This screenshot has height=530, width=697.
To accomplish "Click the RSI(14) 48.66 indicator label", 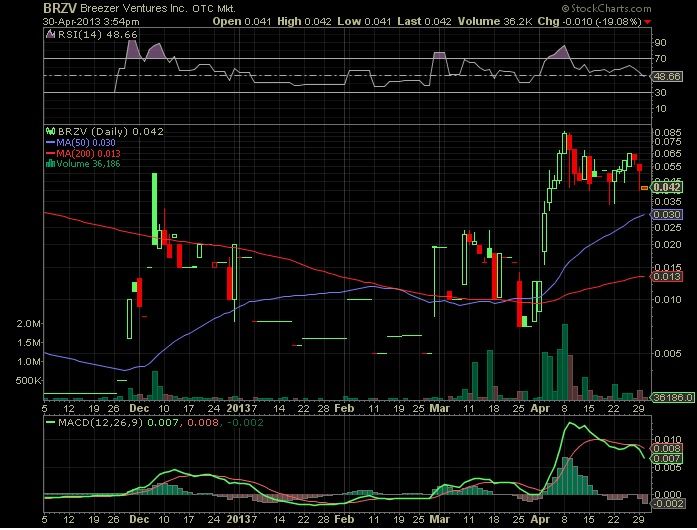I will (98, 34).
